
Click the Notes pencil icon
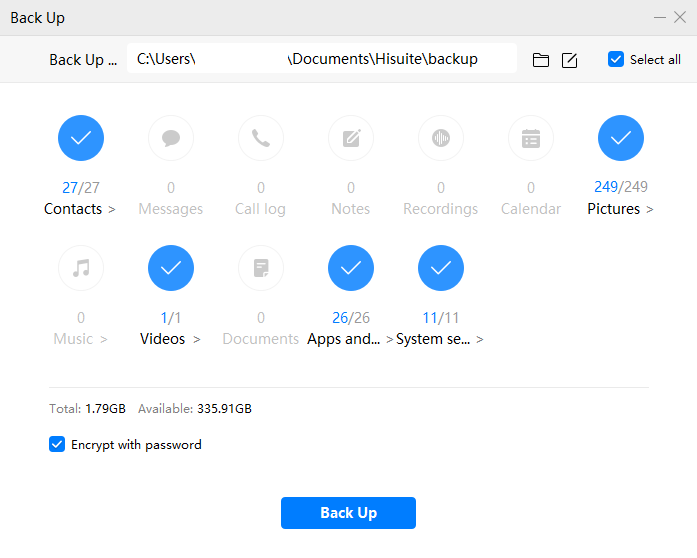click(351, 138)
